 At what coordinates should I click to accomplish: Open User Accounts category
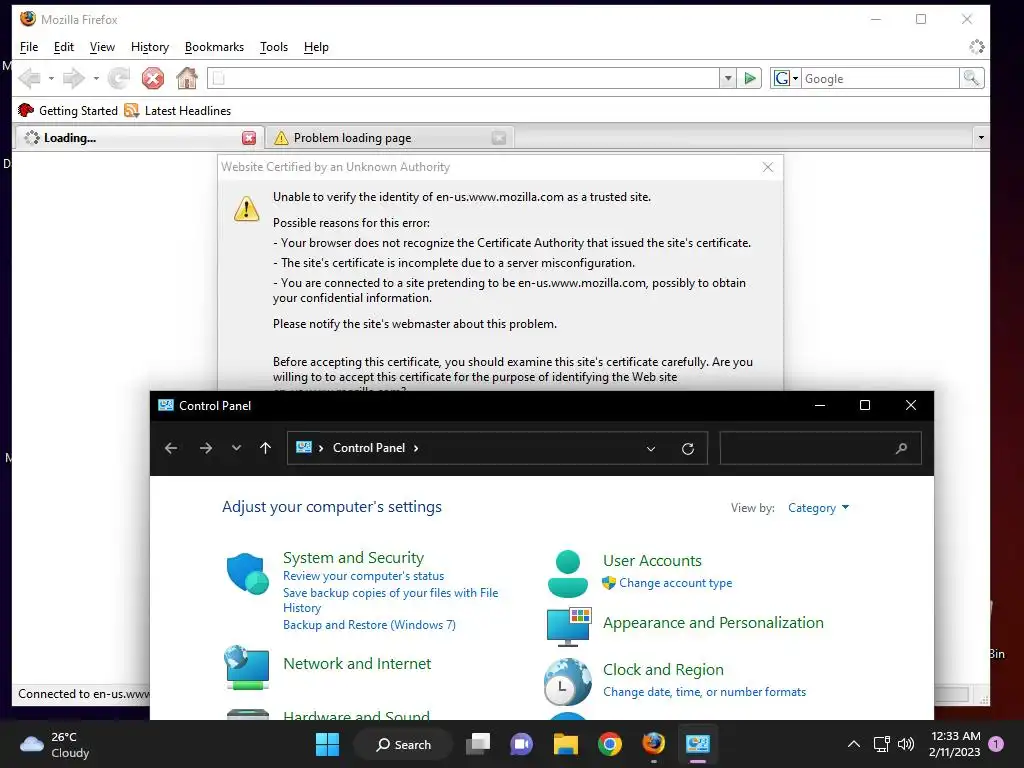coord(652,561)
